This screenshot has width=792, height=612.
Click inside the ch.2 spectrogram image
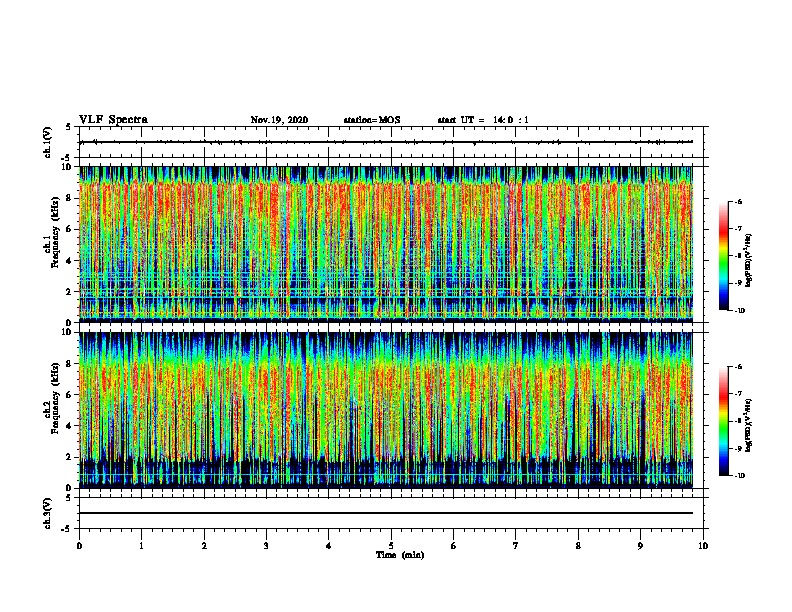click(386, 410)
